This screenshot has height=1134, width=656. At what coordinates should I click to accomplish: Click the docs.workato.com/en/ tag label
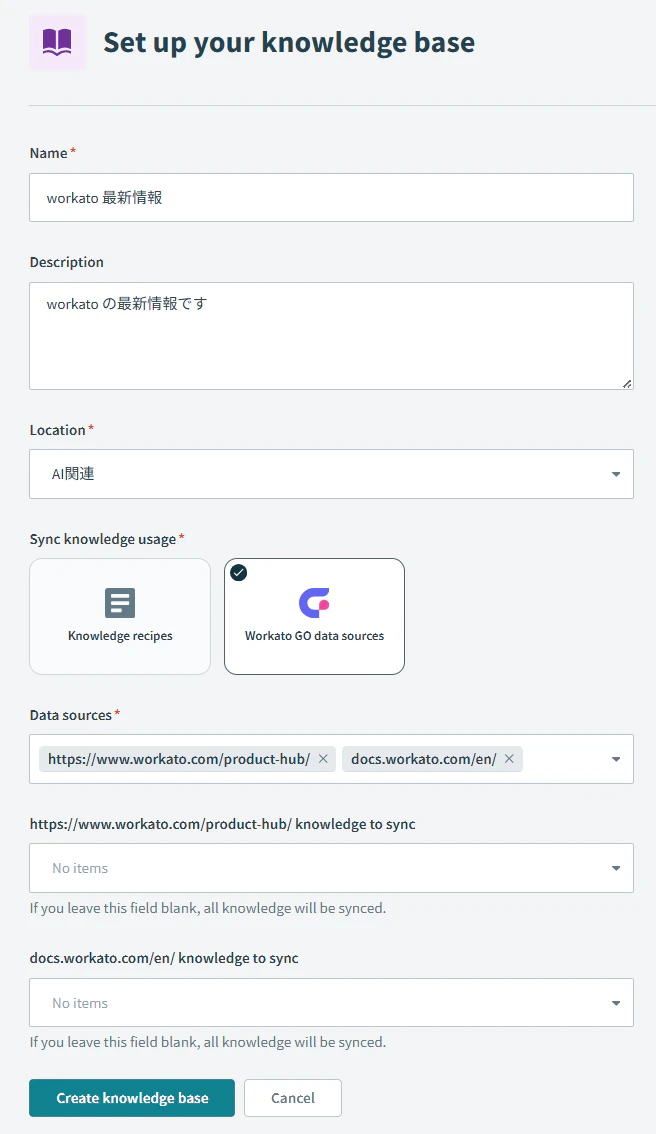tap(424, 759)
